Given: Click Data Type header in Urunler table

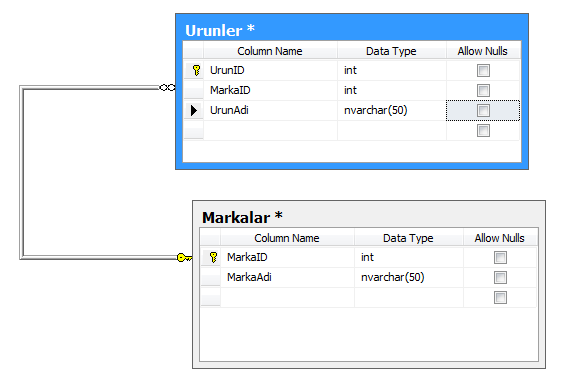Looking at the screenshot, I should pyautogui.click(x=391, y=51).
